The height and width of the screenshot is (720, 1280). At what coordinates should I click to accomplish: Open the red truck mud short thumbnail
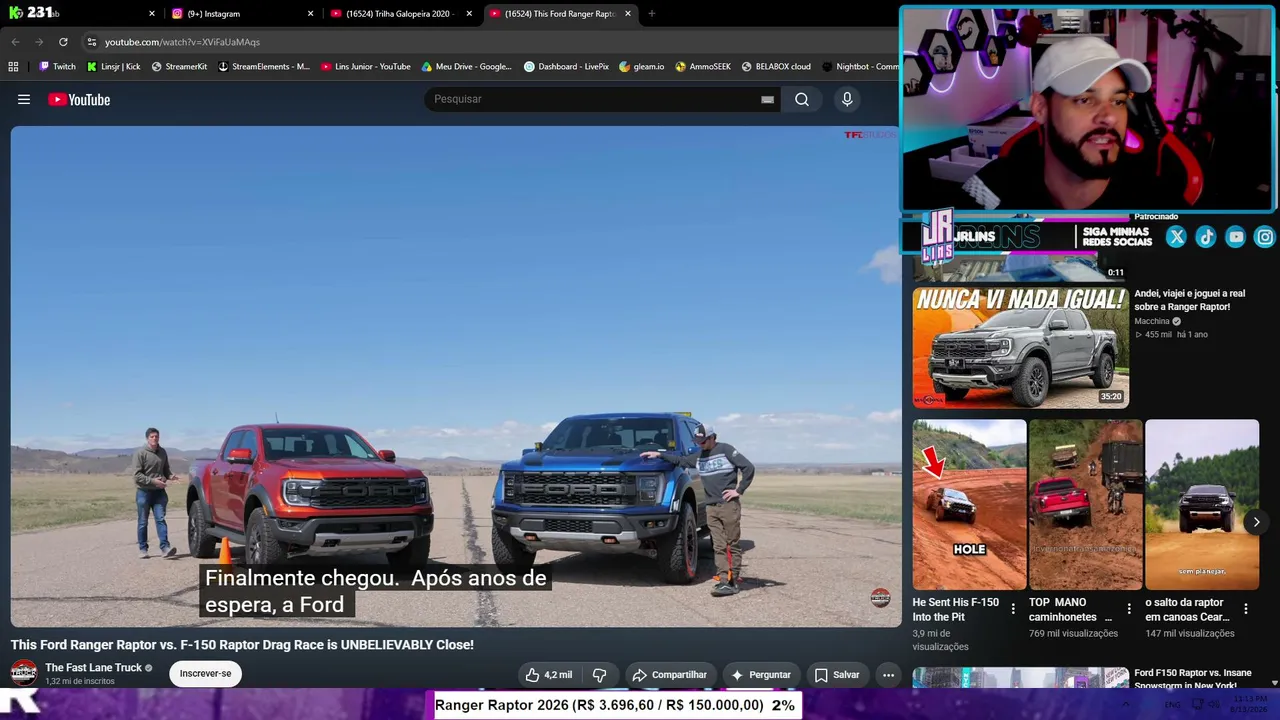(x=1085, y=505)
